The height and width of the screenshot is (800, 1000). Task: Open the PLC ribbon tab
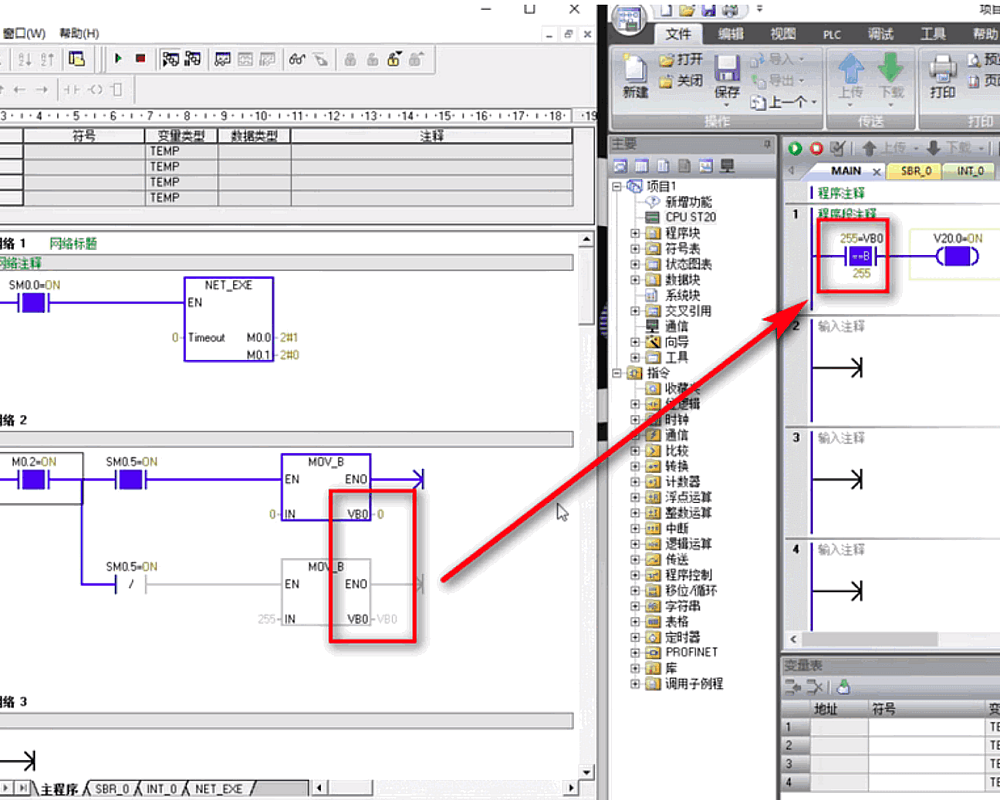832,34
